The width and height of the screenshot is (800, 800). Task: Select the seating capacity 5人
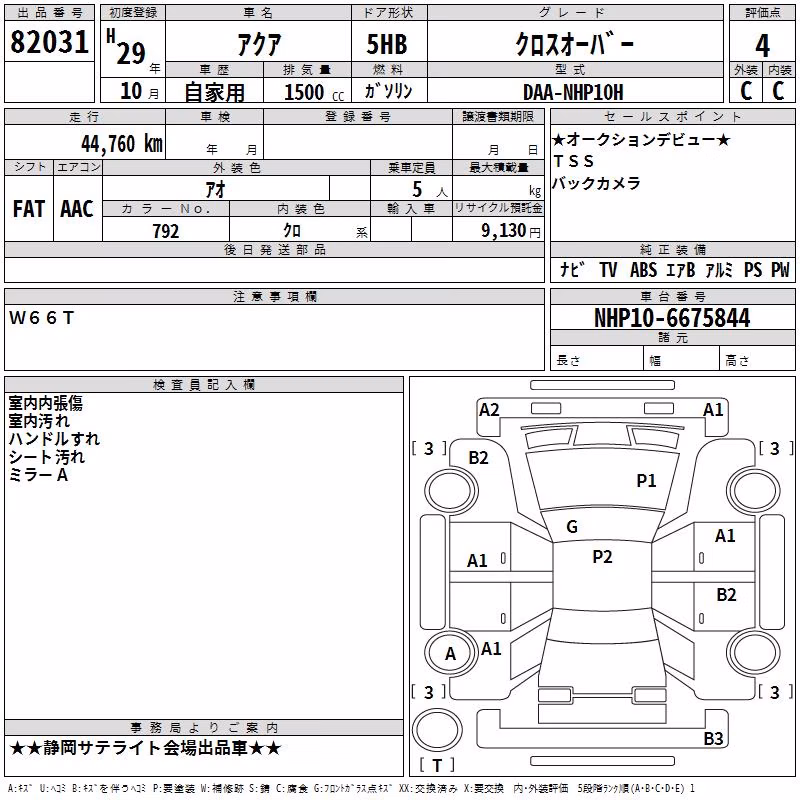(429, 189)
